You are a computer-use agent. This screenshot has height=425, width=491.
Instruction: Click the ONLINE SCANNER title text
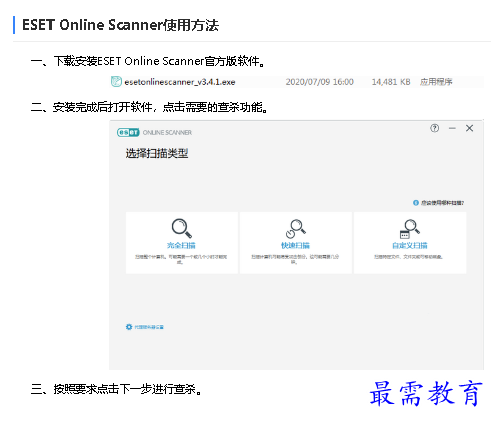(167, 132)
